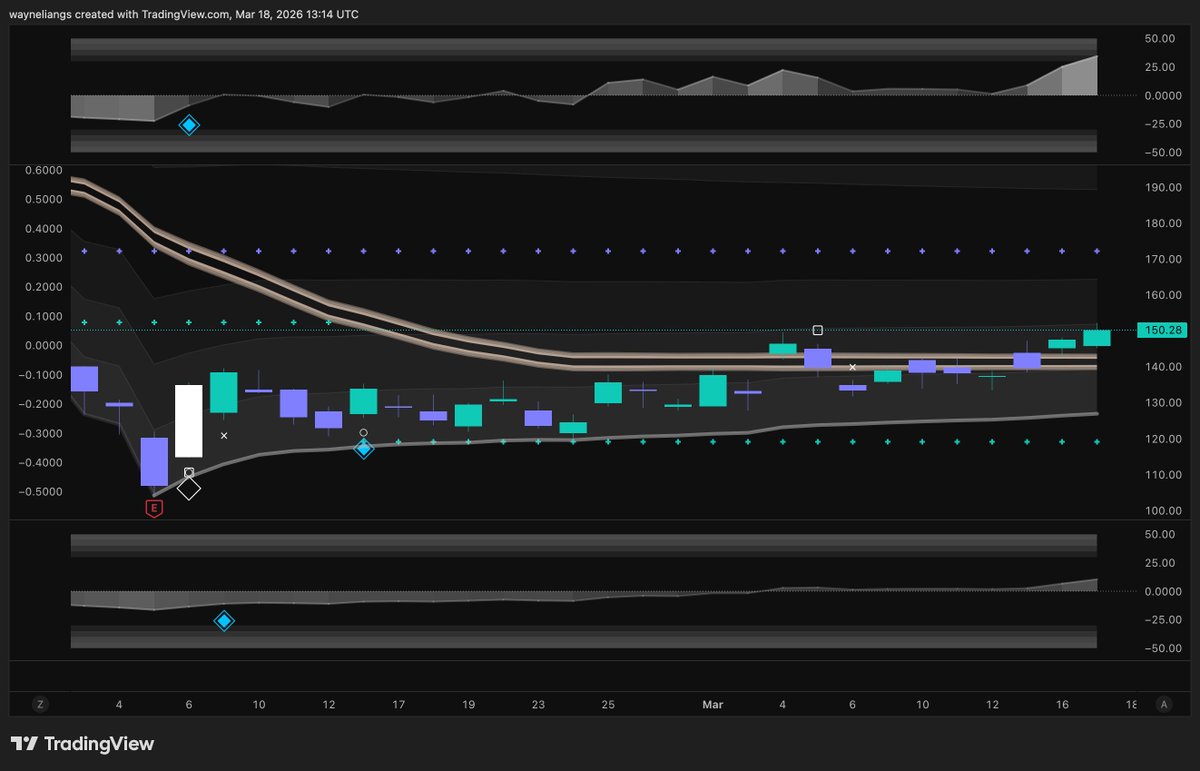
Task: Click the white outlined diamond marker
Action: click(x=189, y=488)
